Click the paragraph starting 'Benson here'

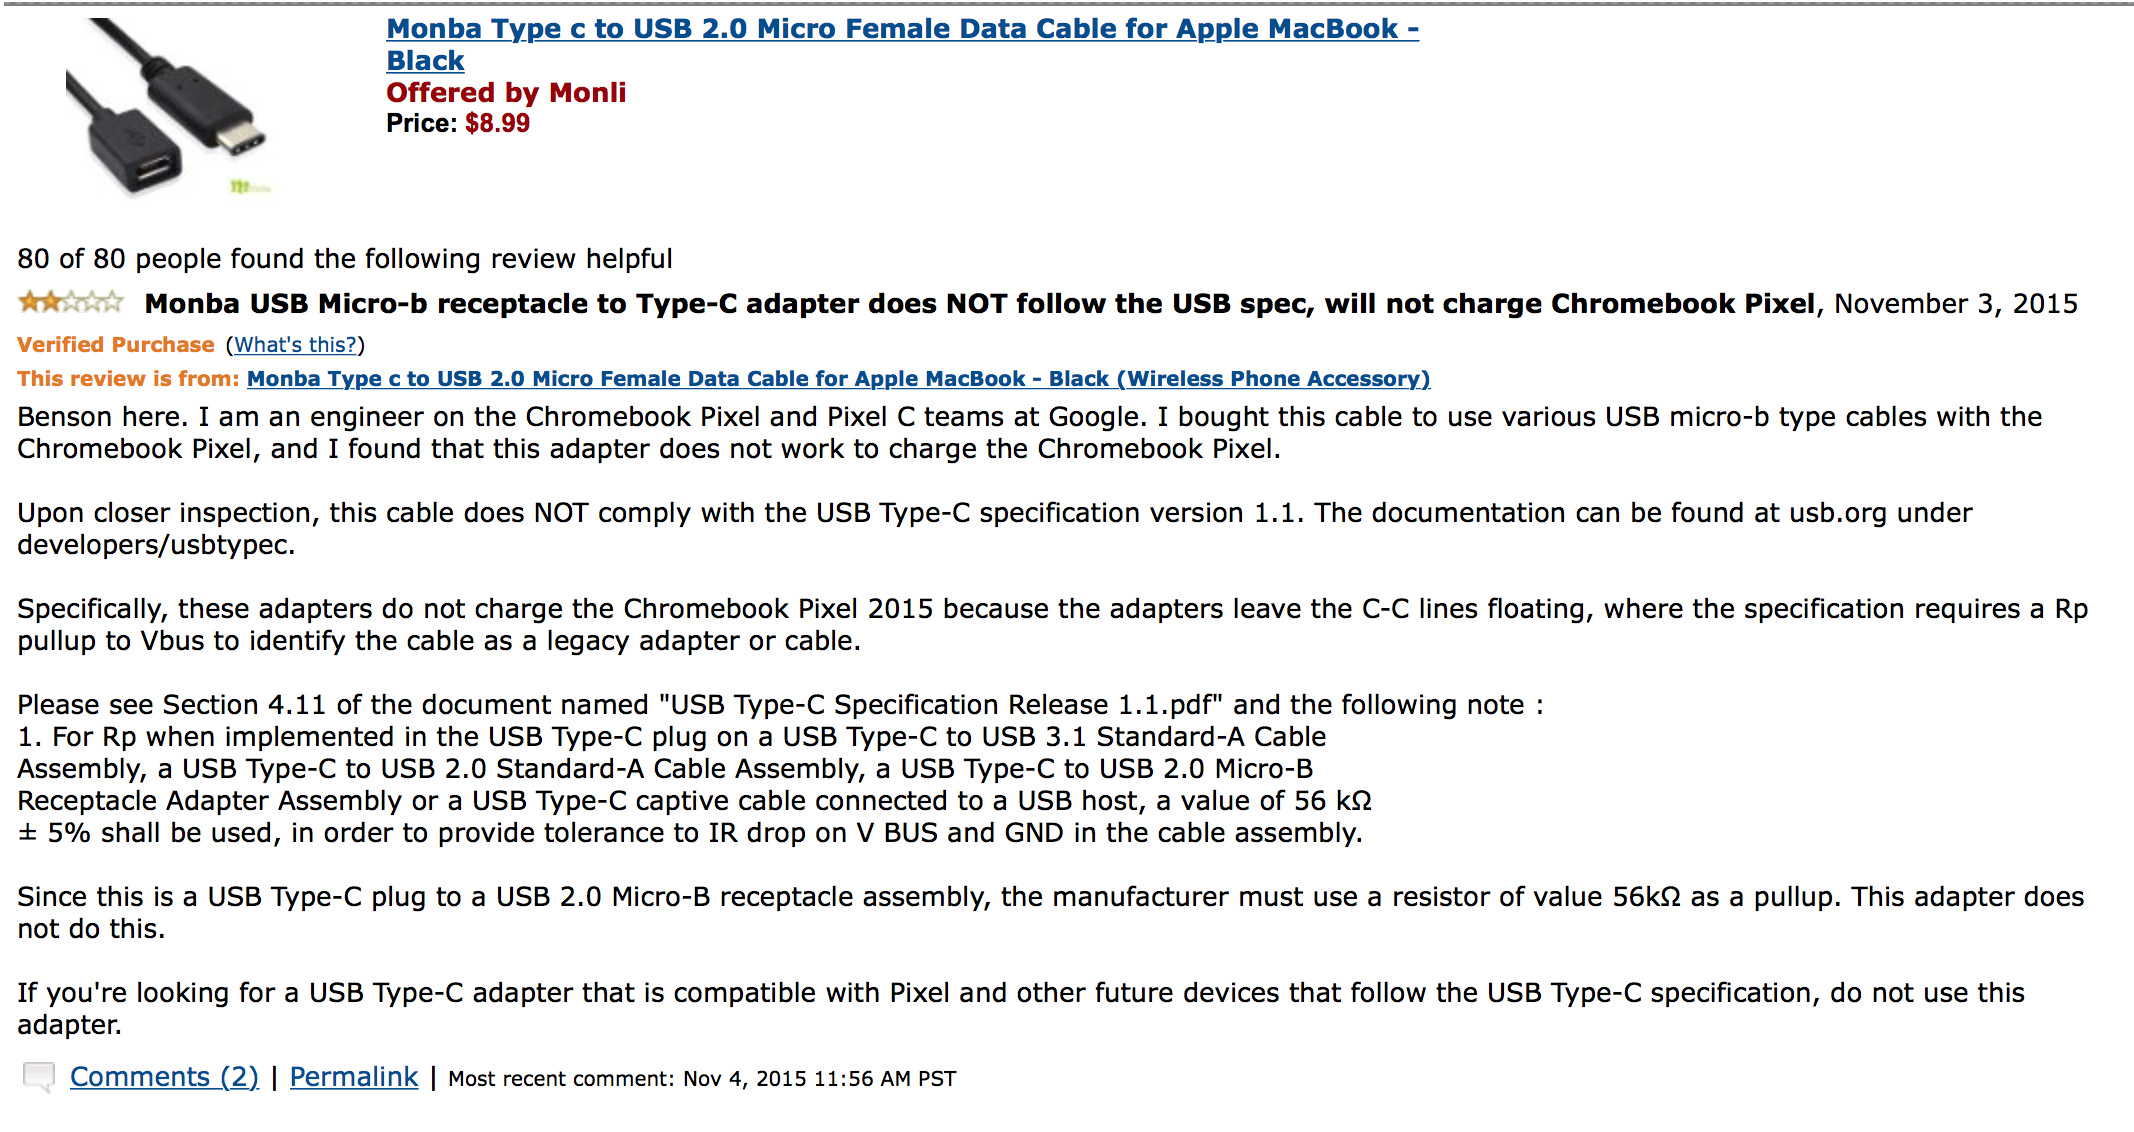[1030, 433]
